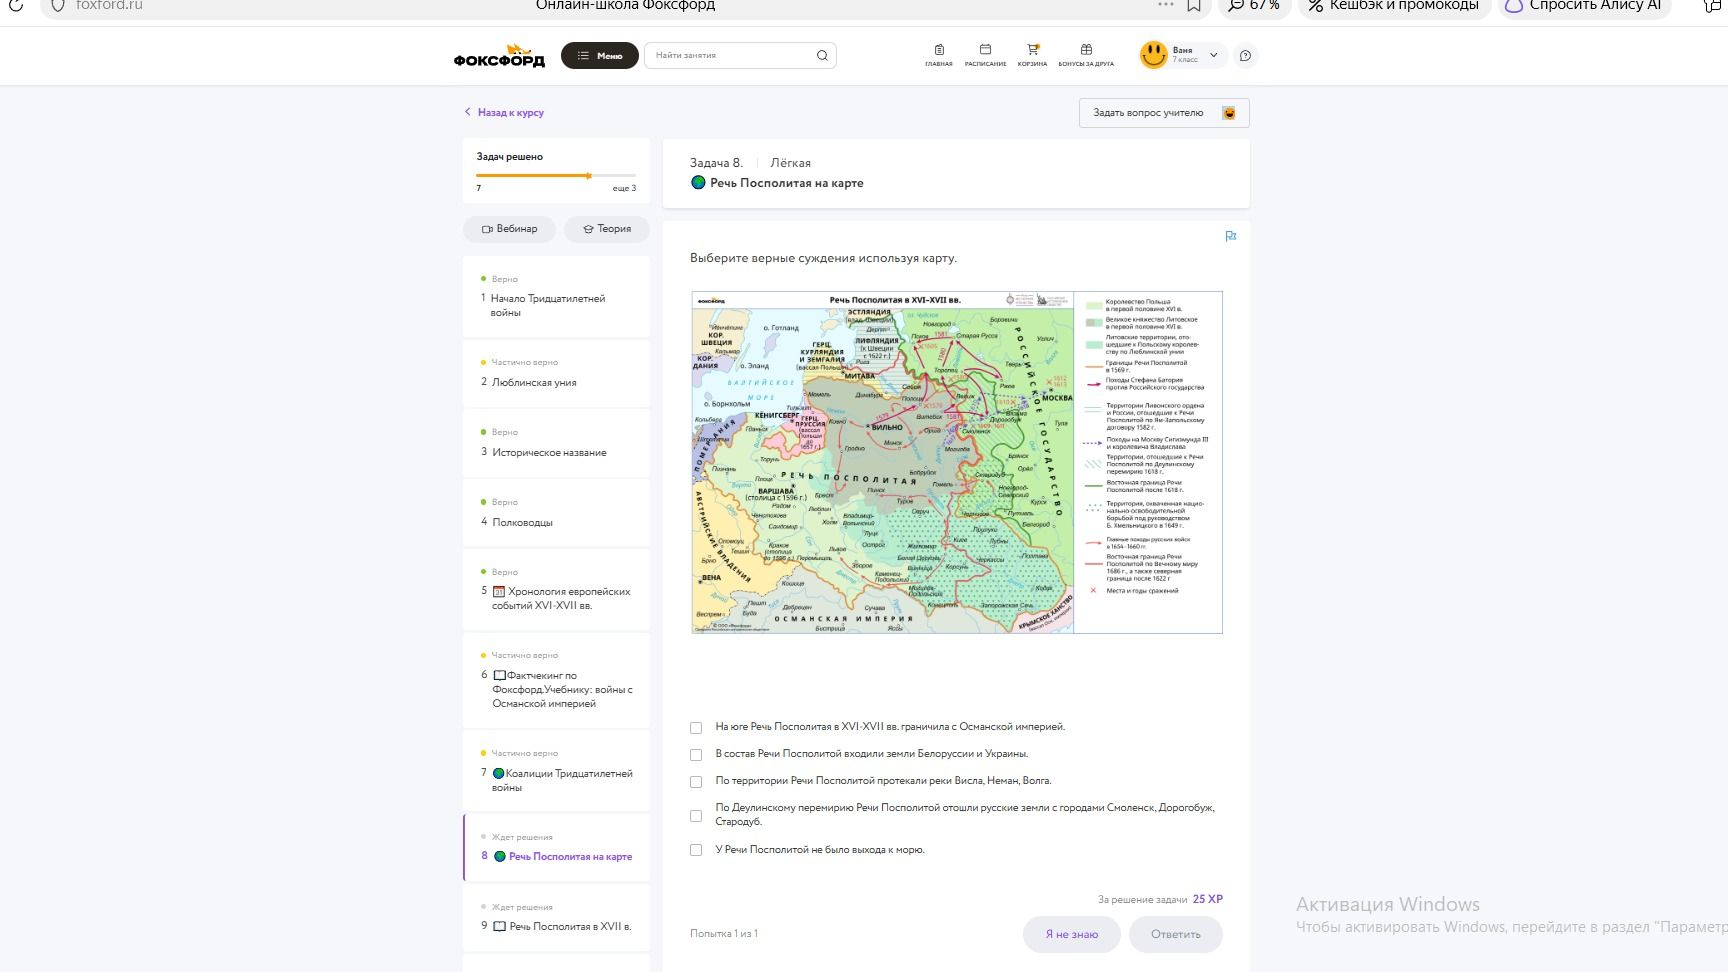This screenshot has width=1728, height=972.
Task: Click the smiley user avatar
Action: [1154, 55]
